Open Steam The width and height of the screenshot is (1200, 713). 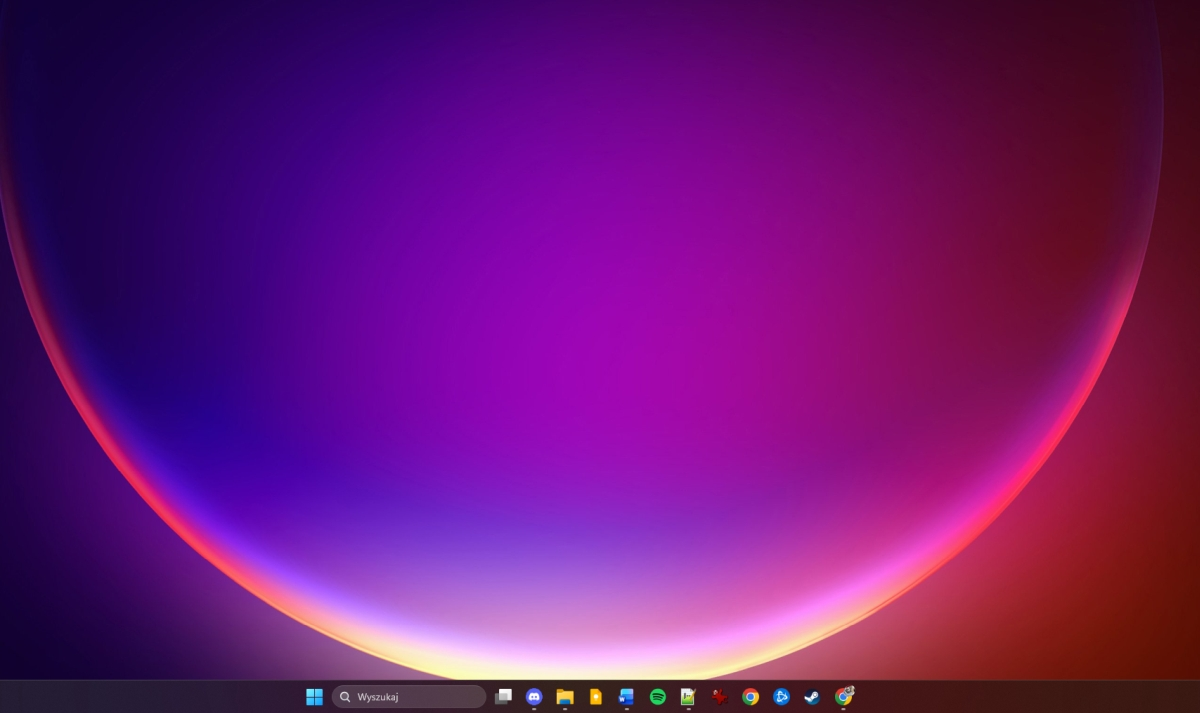pyautogui.click(x=810, y=695)
